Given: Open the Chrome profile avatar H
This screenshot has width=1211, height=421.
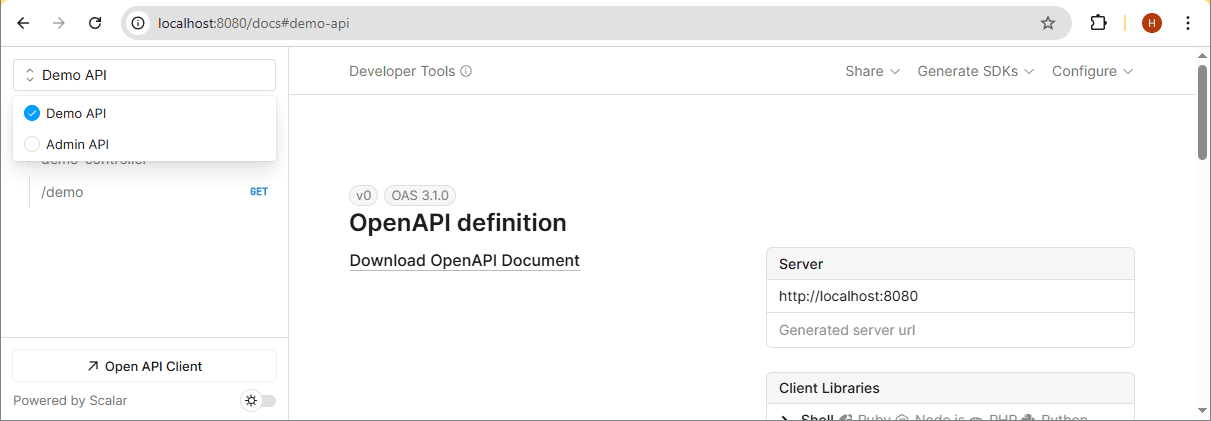Looking at the screenshot, I should [1152, 23].
